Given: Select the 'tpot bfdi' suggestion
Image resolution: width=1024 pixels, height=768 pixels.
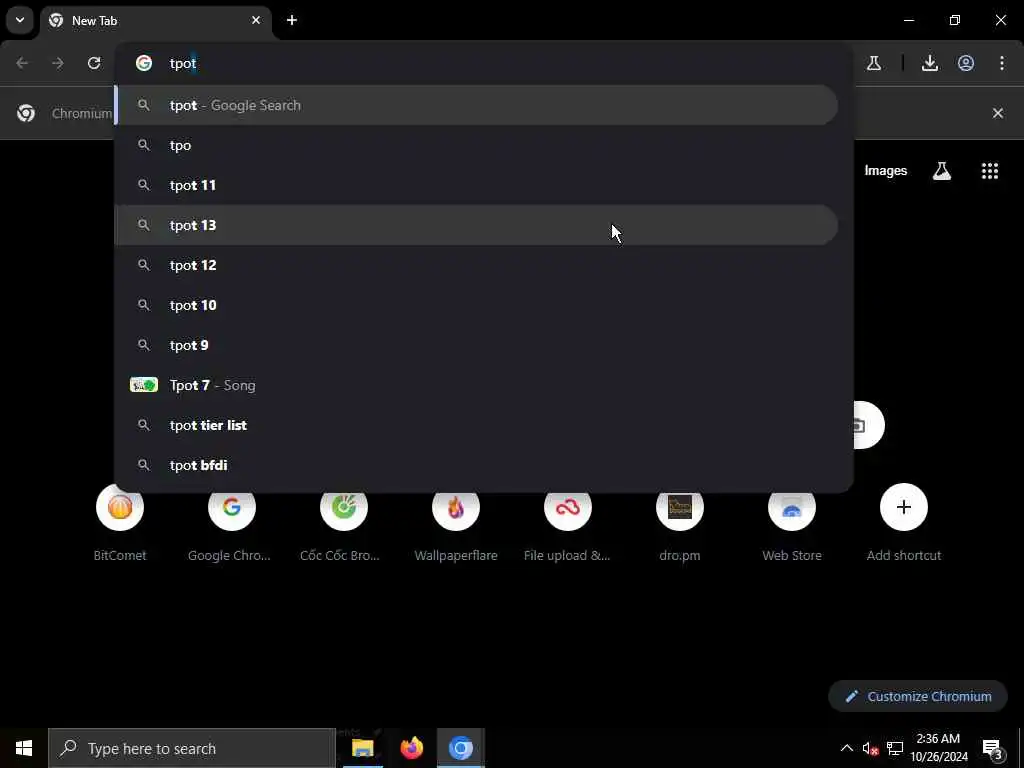Looking at the screenshot, I should click(476, 465).
